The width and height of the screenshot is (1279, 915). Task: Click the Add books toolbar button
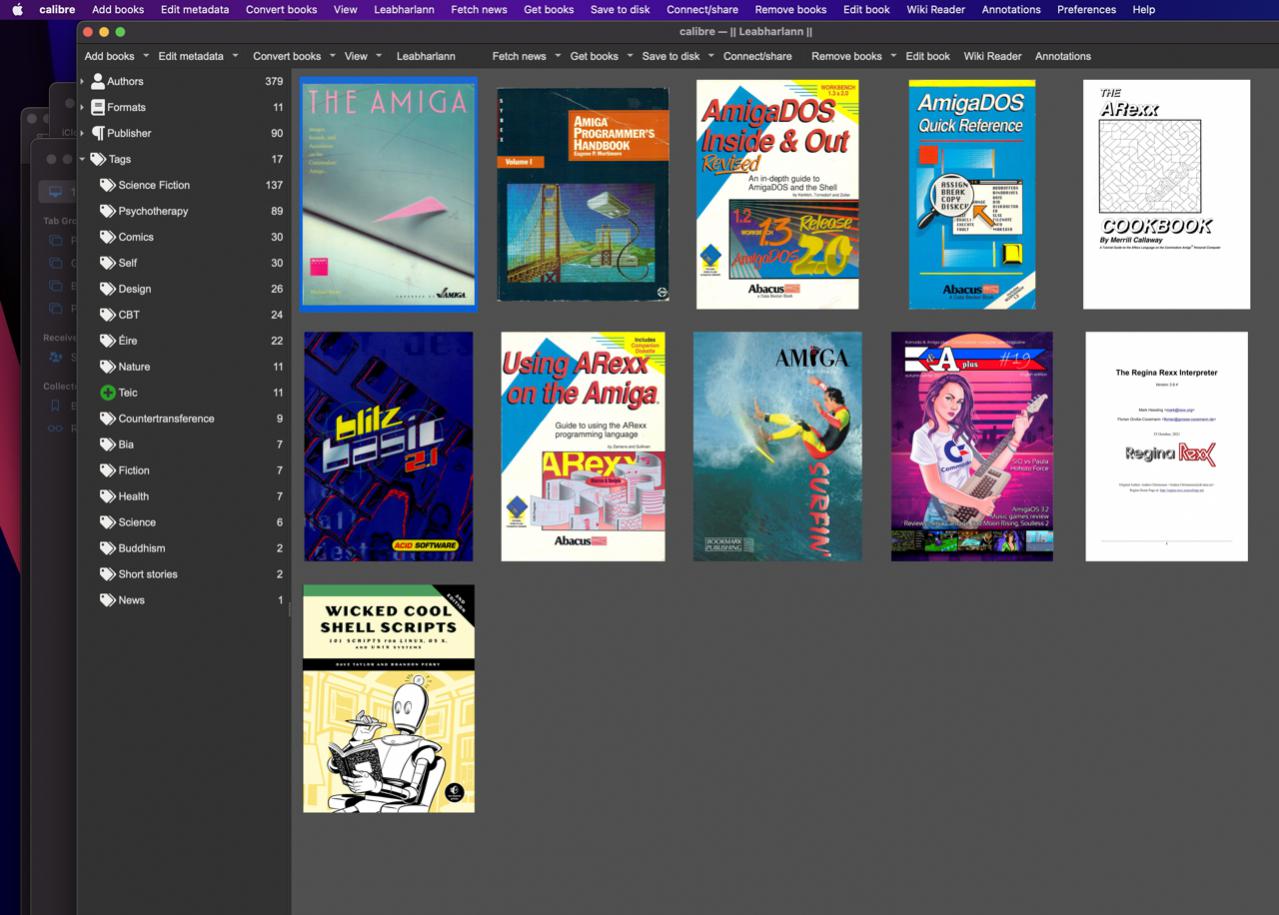(x=109, y=56)
